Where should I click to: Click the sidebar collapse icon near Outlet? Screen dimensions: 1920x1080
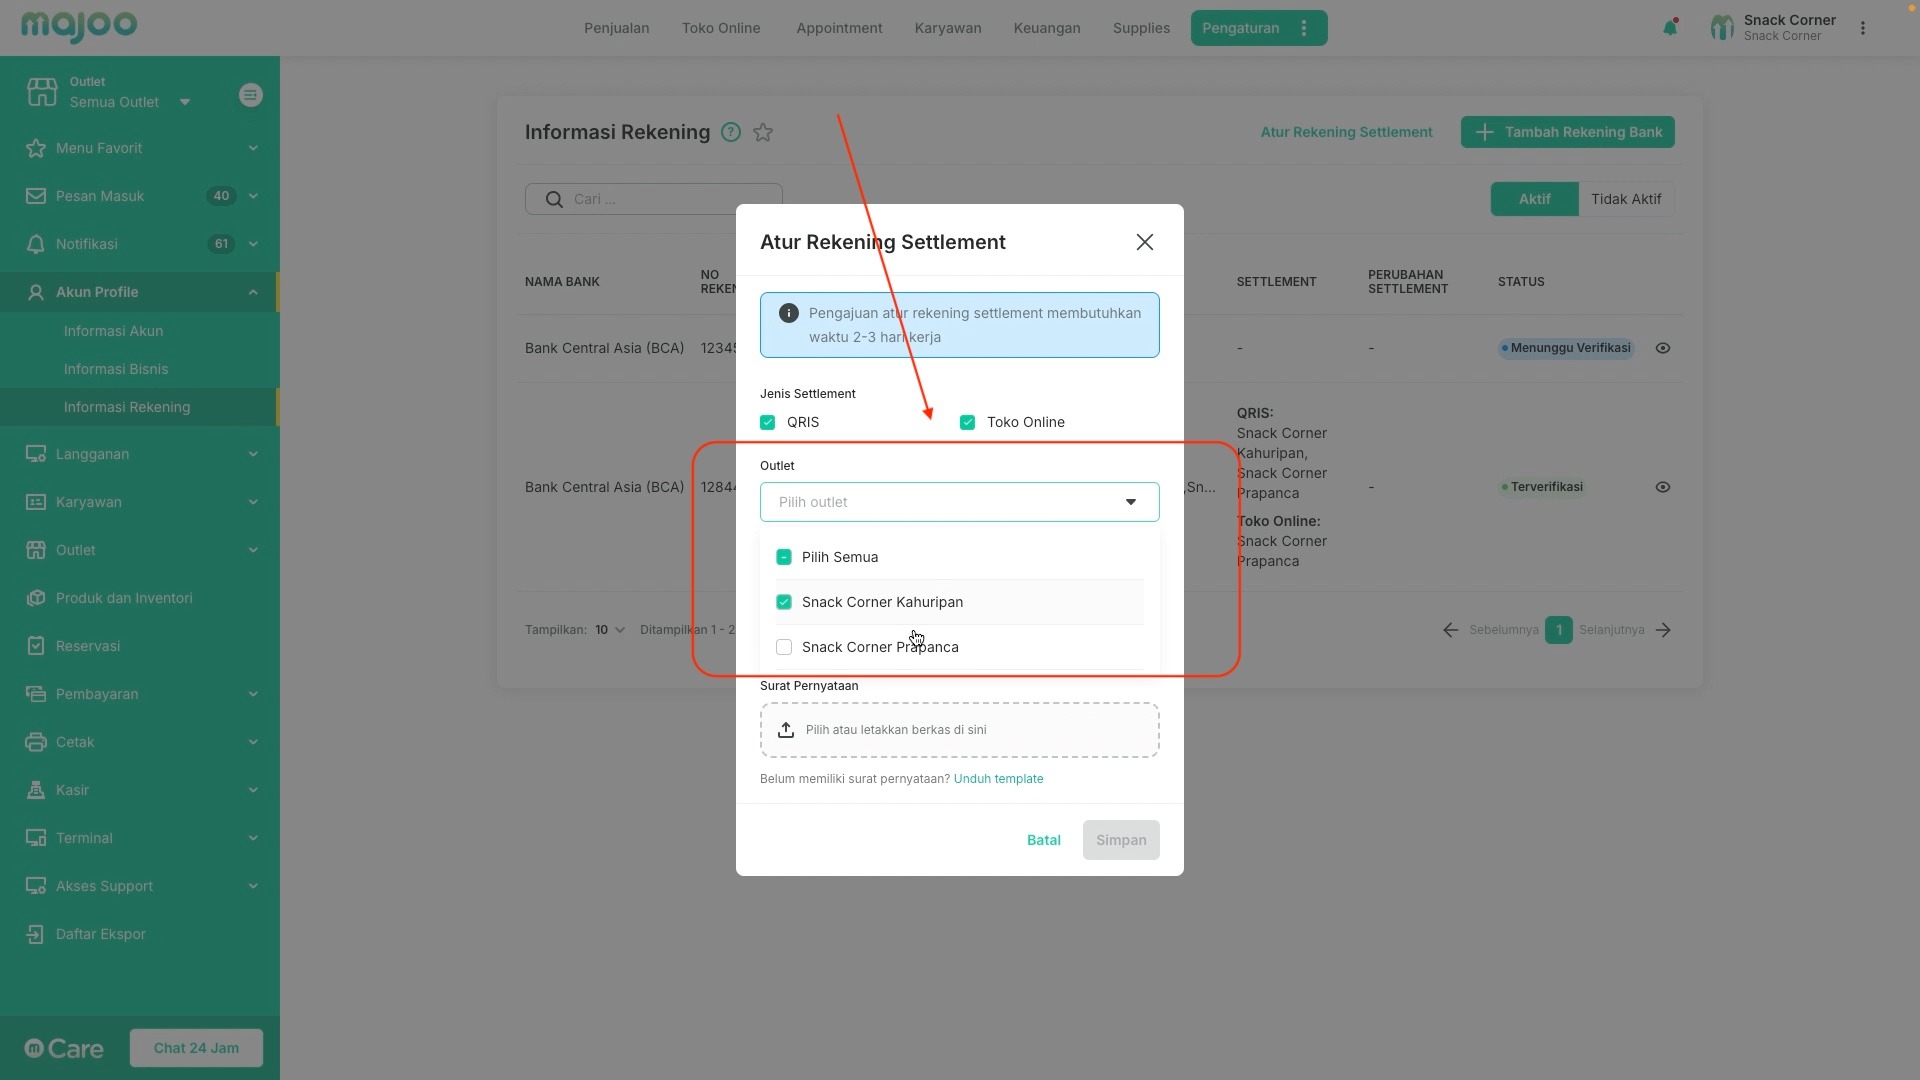pyautogui.click(x=251, y=95)
